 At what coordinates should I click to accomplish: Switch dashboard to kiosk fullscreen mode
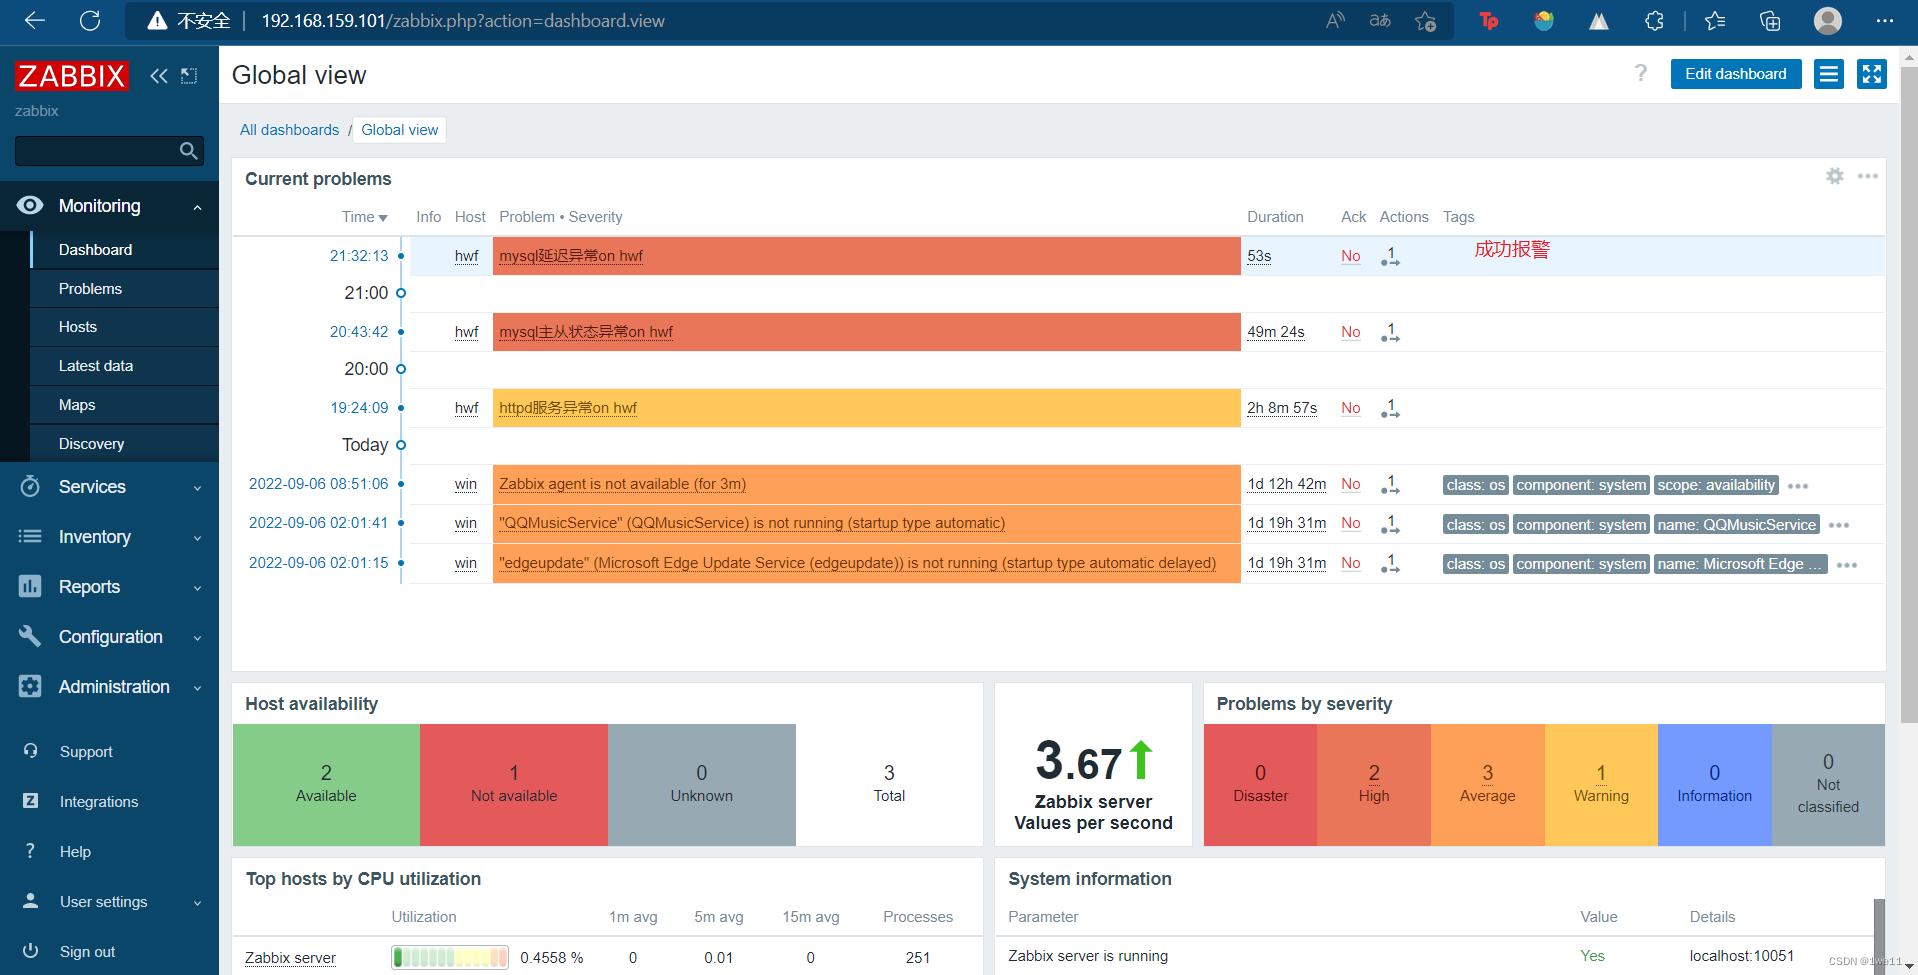point(1872,74)
